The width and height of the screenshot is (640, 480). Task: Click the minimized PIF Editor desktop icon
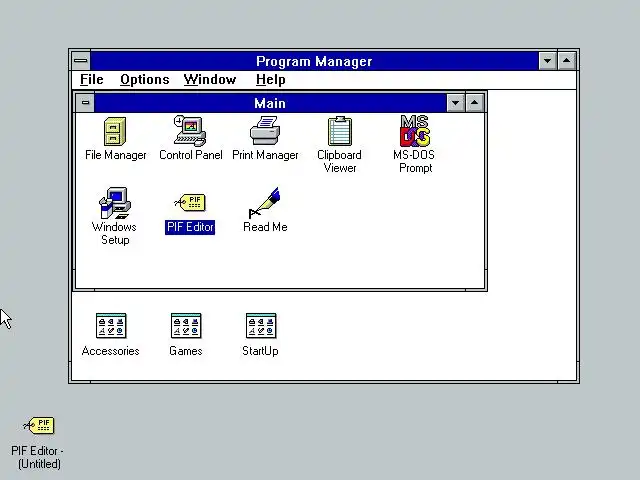[39, 425]
